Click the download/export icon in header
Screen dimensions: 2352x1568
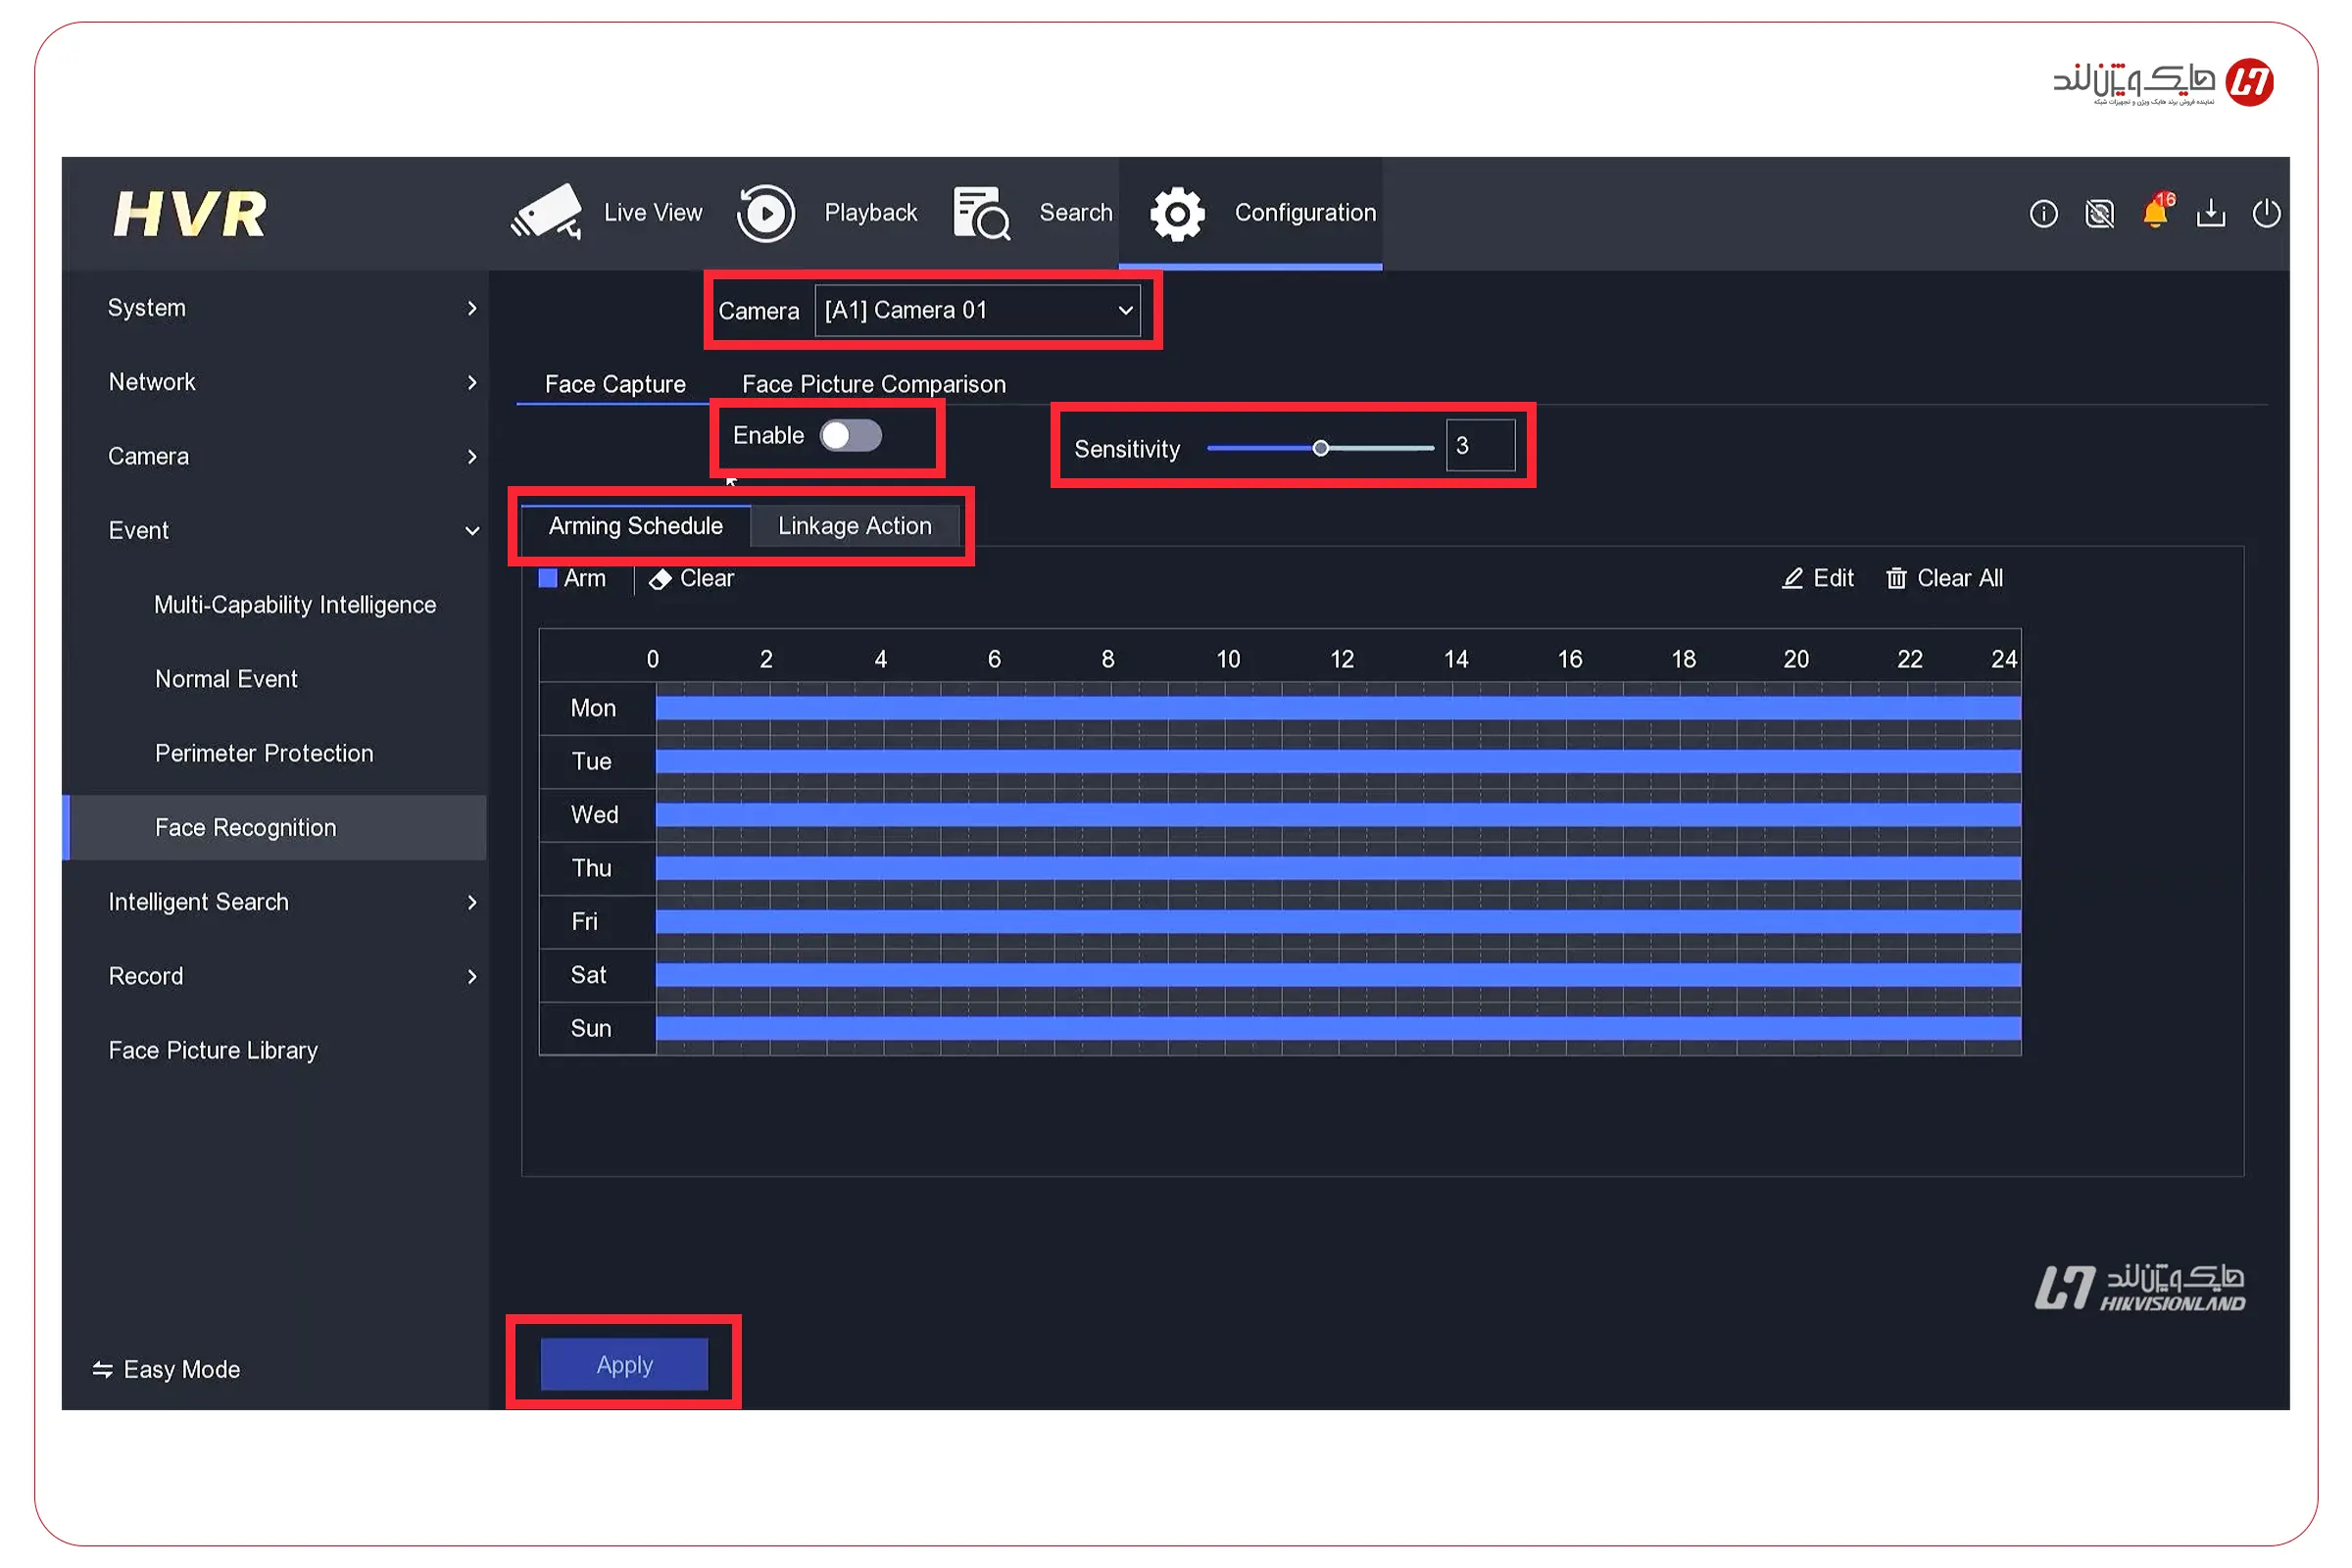tap(2211, 213)
